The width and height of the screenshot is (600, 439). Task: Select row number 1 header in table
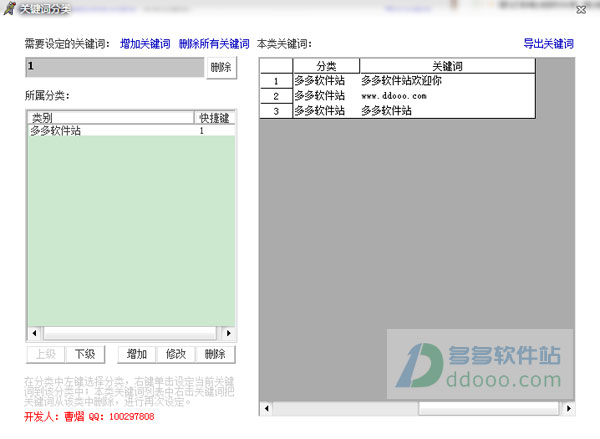(x=276, y=81)
